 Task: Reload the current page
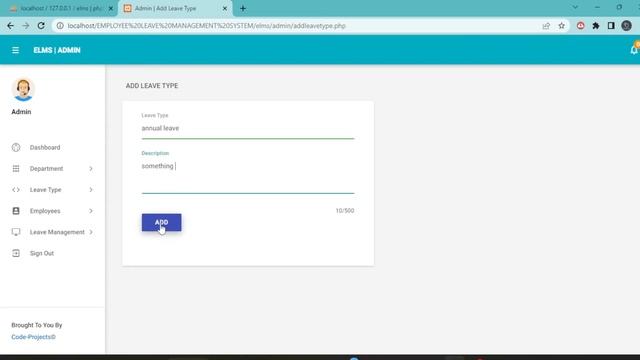click(41, 26)
